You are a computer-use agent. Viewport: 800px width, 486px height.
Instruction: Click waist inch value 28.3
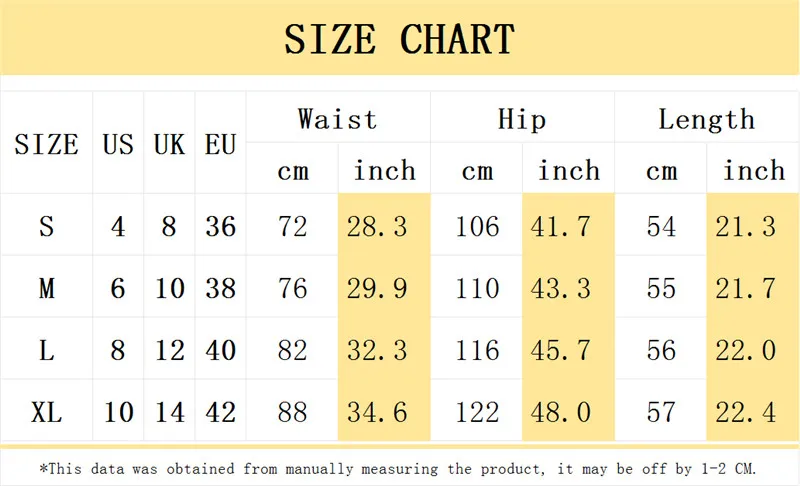(377, 226)
